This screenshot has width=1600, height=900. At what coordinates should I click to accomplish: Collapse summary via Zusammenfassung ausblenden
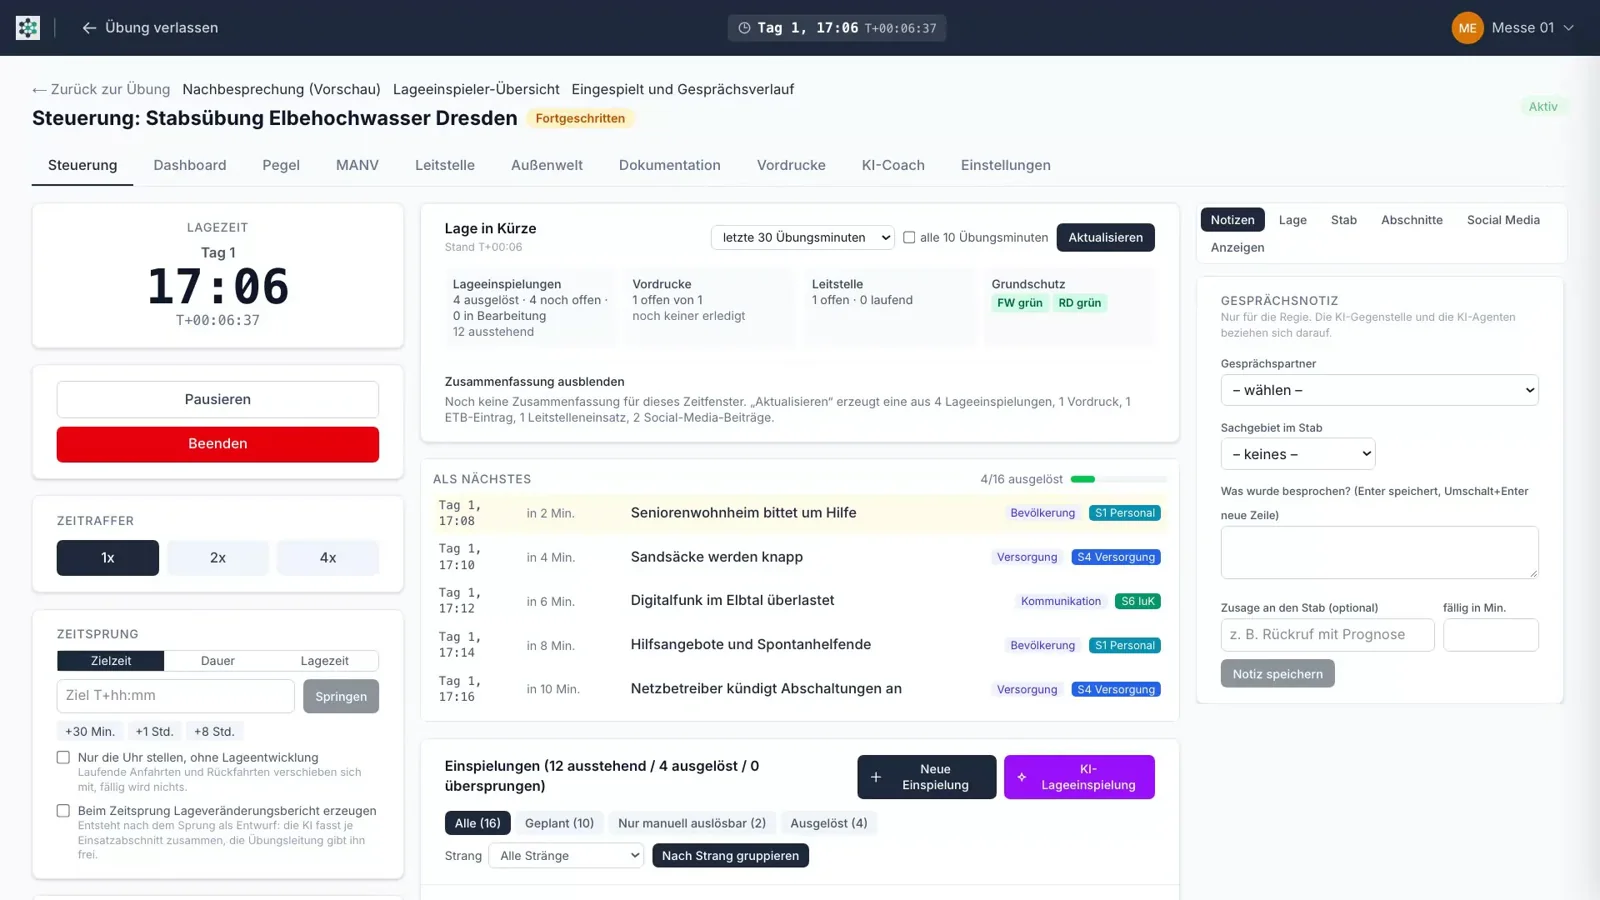[534, 382]
